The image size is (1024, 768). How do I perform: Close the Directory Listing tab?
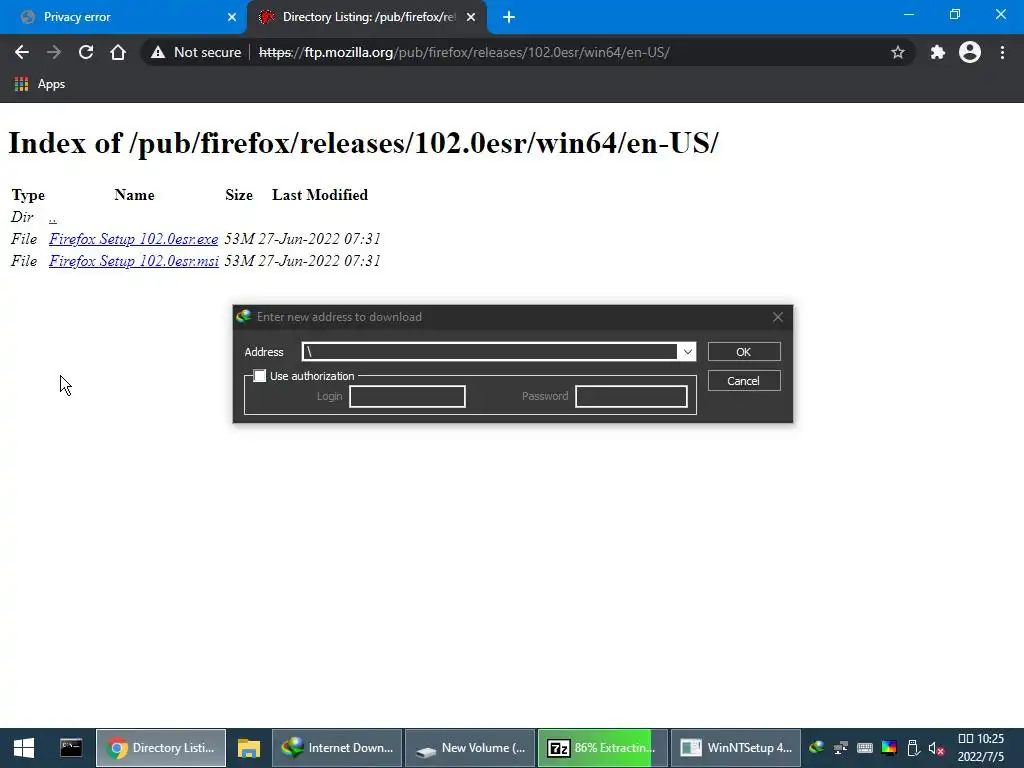(471, 17)
